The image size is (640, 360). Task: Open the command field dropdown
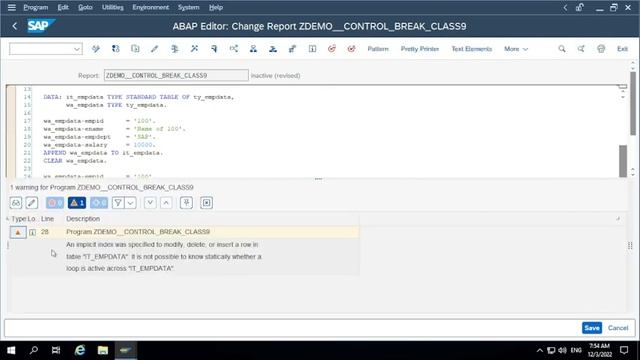point(77,49)
